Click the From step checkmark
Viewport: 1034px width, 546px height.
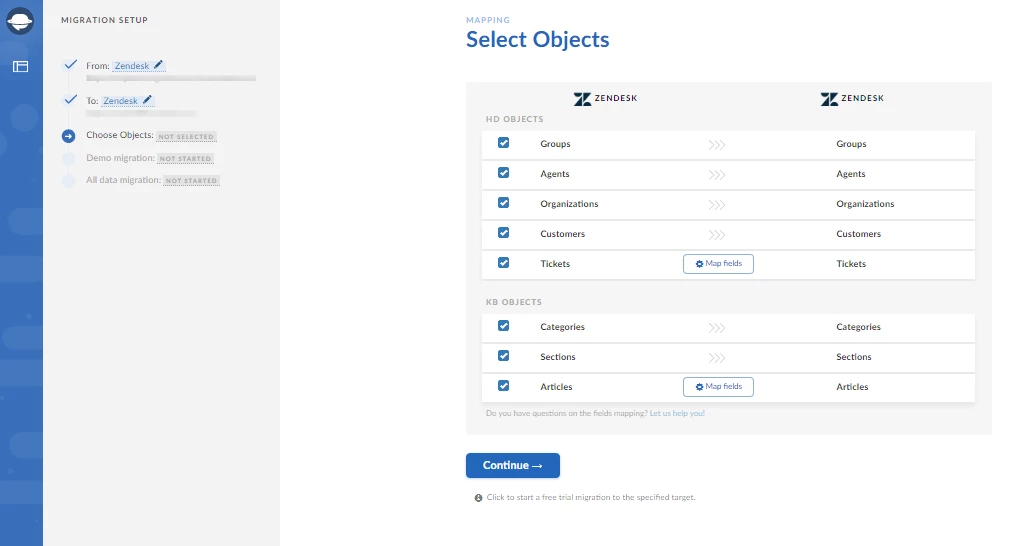click(x=71, y=65)
